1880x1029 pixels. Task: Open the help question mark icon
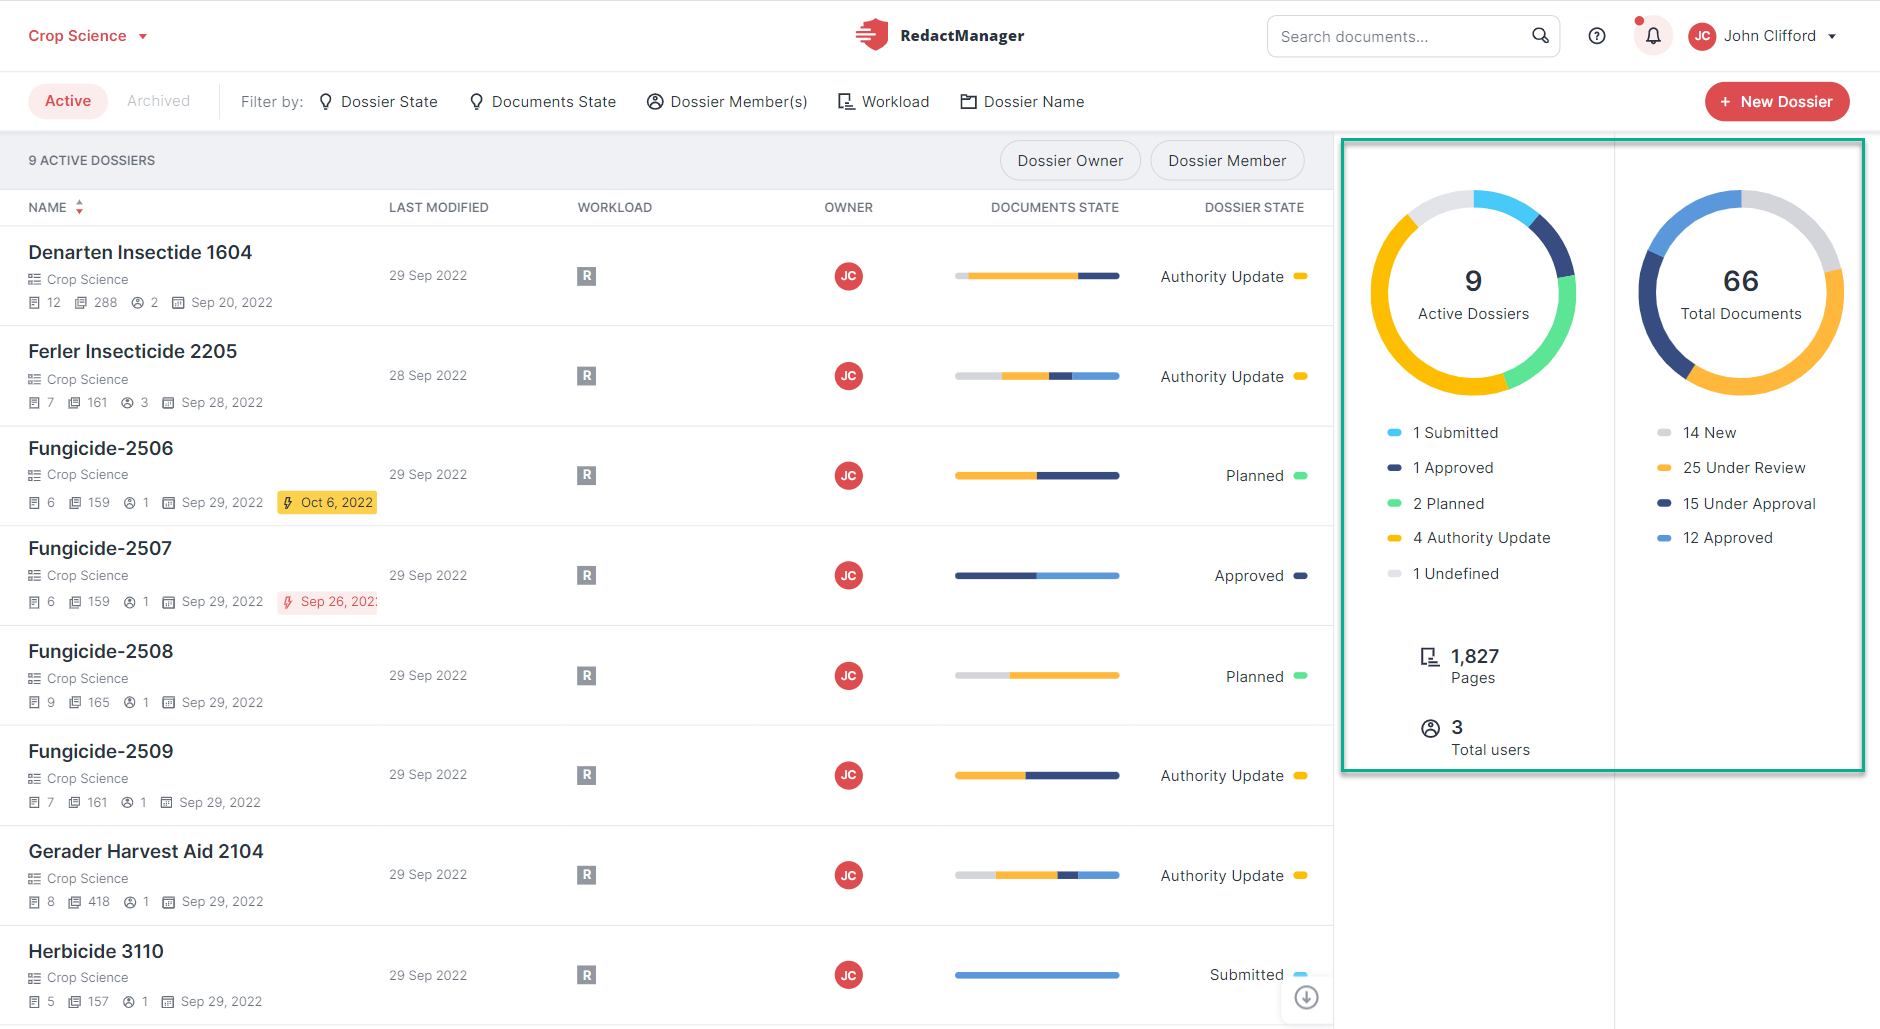point(1597,36)
